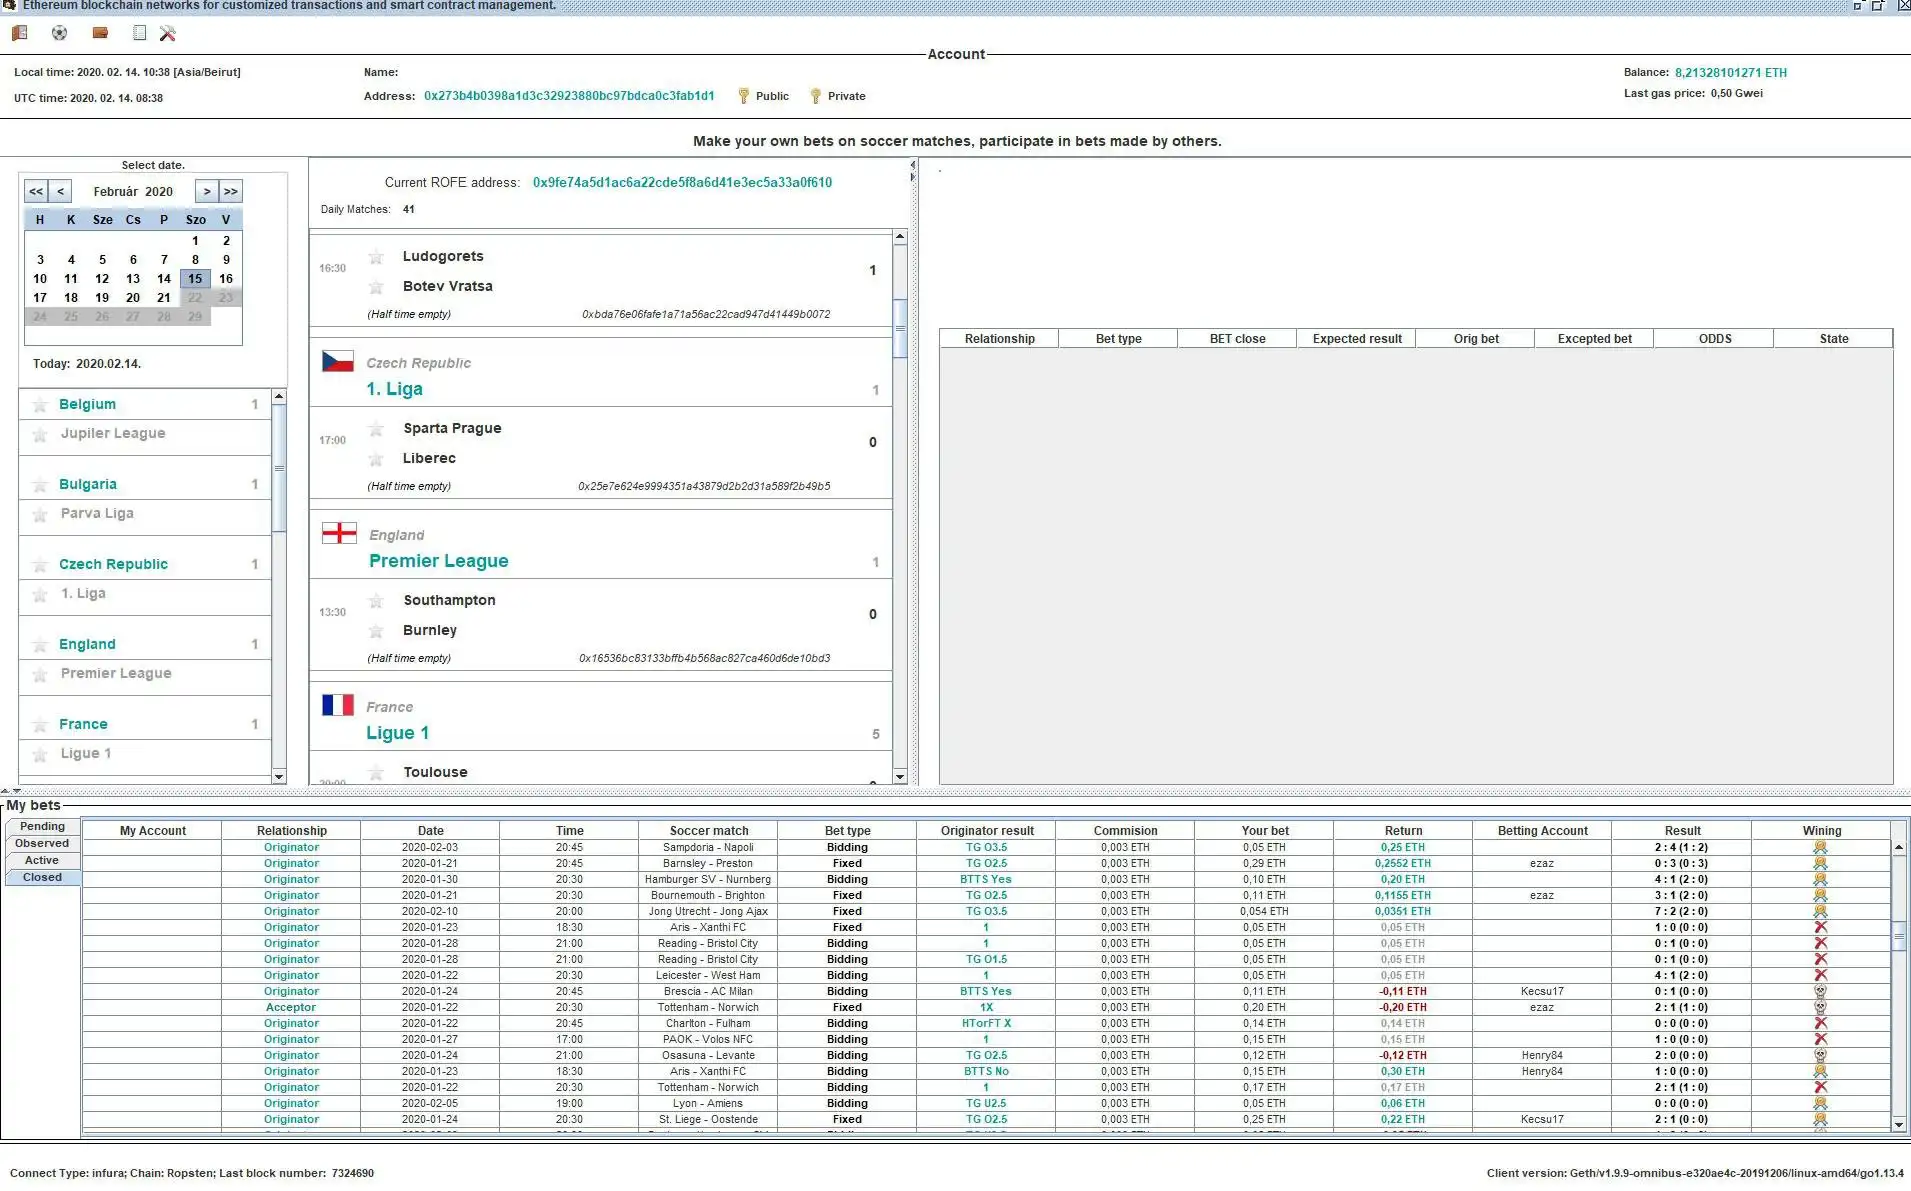Select Ligue 1 in country list
Viewport: 1911px width, 1191px height.
point(86,753)
